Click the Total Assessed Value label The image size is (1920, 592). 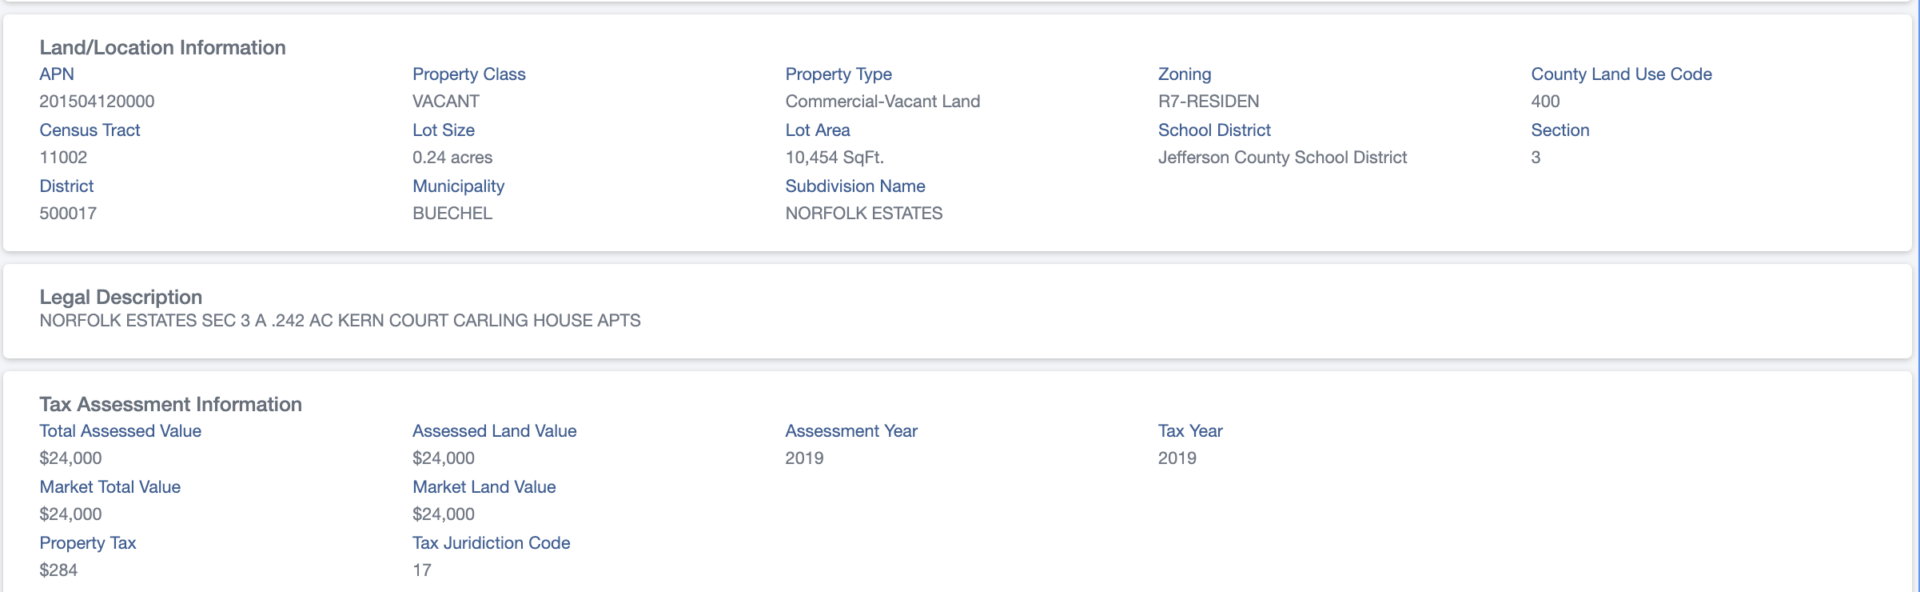pyautogui.click(x=120, y=431)
